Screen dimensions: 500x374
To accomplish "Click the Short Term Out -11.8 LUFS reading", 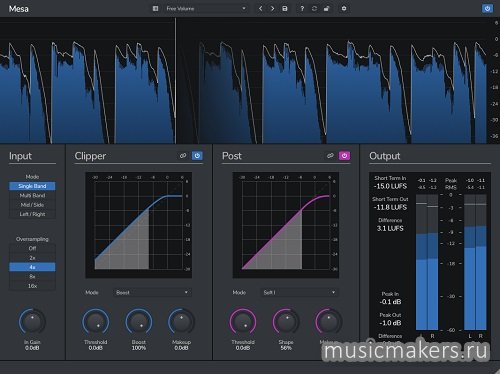I will tap(390, 207).
